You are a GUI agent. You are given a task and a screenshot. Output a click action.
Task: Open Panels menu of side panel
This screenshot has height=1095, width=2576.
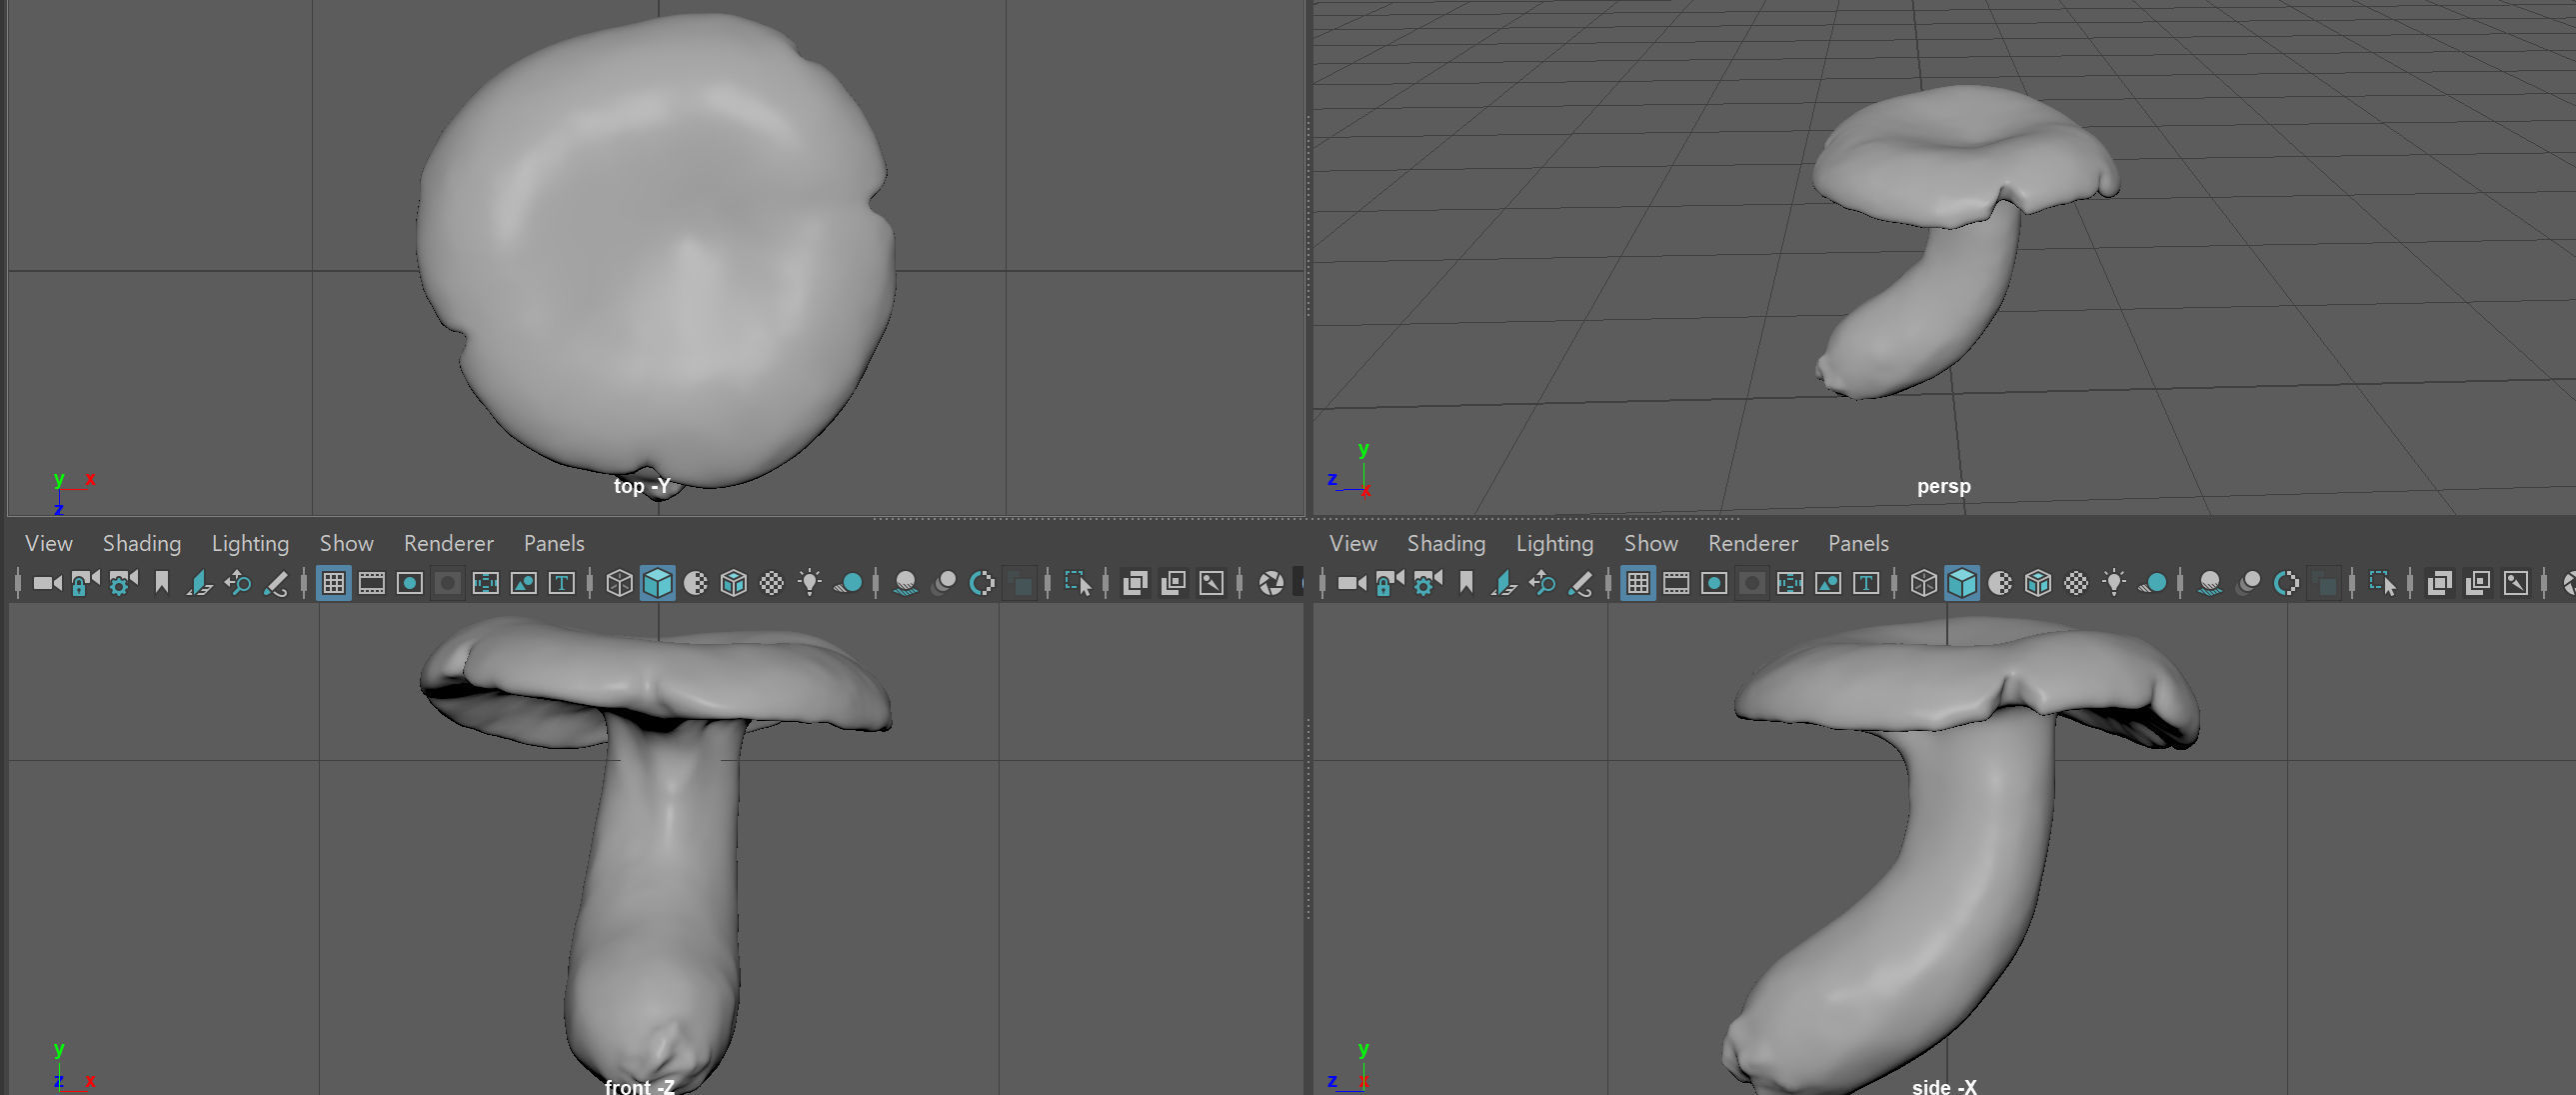[x=1857, y=543]
